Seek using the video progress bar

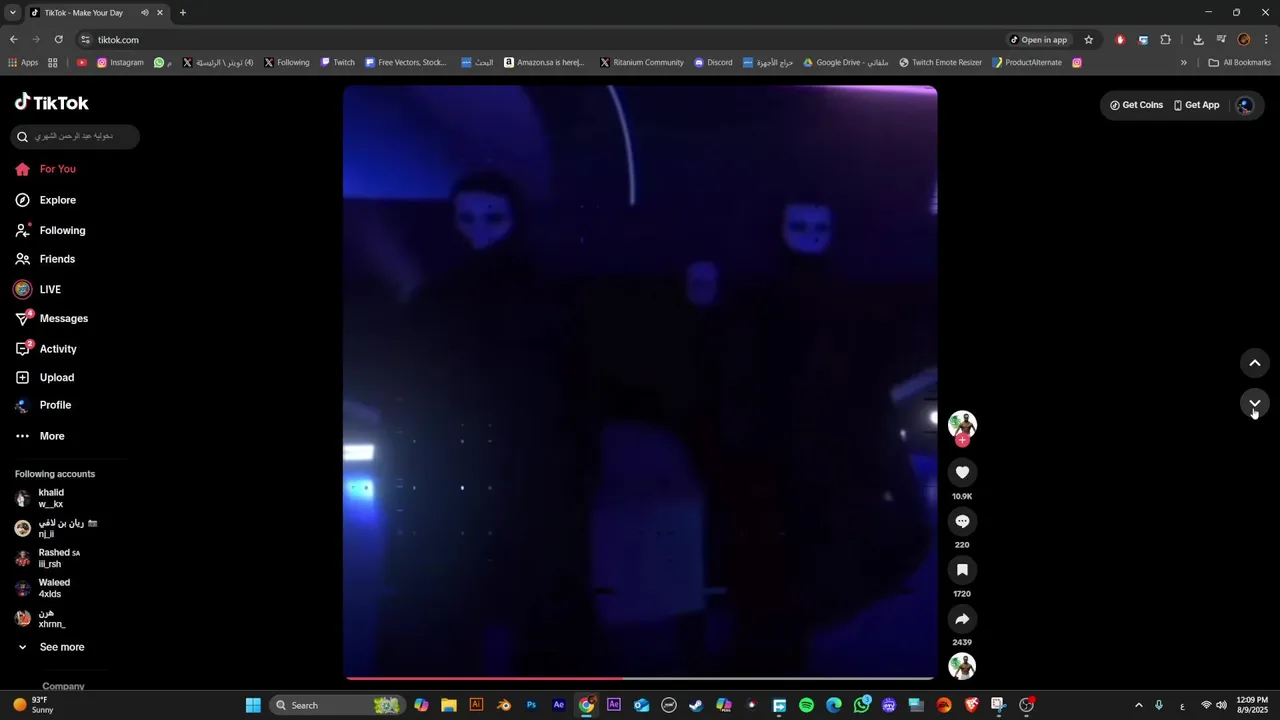(x=640, y=678)
